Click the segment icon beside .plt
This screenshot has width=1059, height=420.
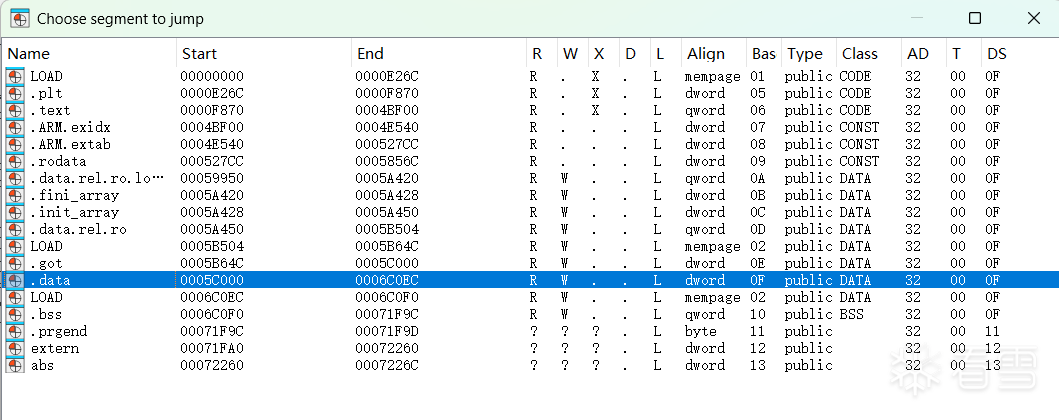(x=14, y=93)
